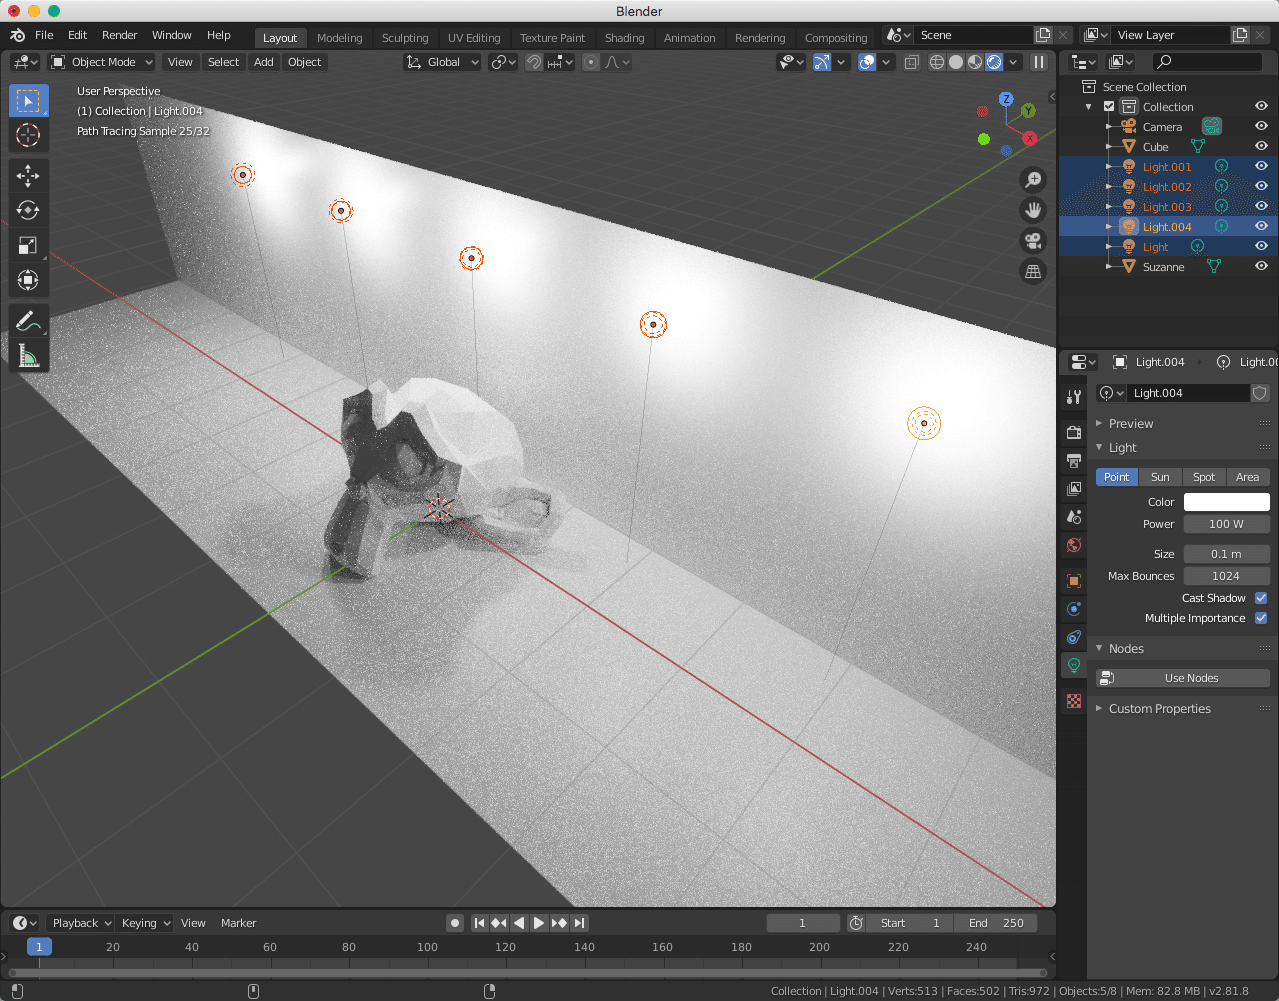Uncheck Multiple Importance option
The height and width of the screenshot is (1001, 1279).
pos(1261,618)
